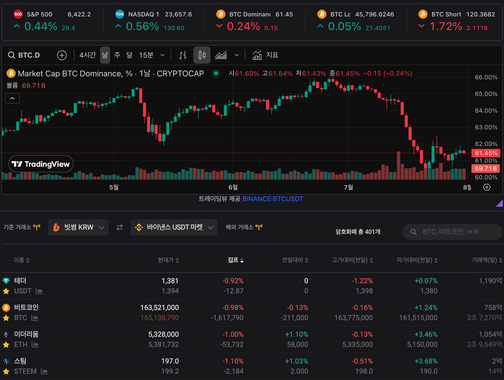Open the indicators 지표 icon

tap(265, 55)
